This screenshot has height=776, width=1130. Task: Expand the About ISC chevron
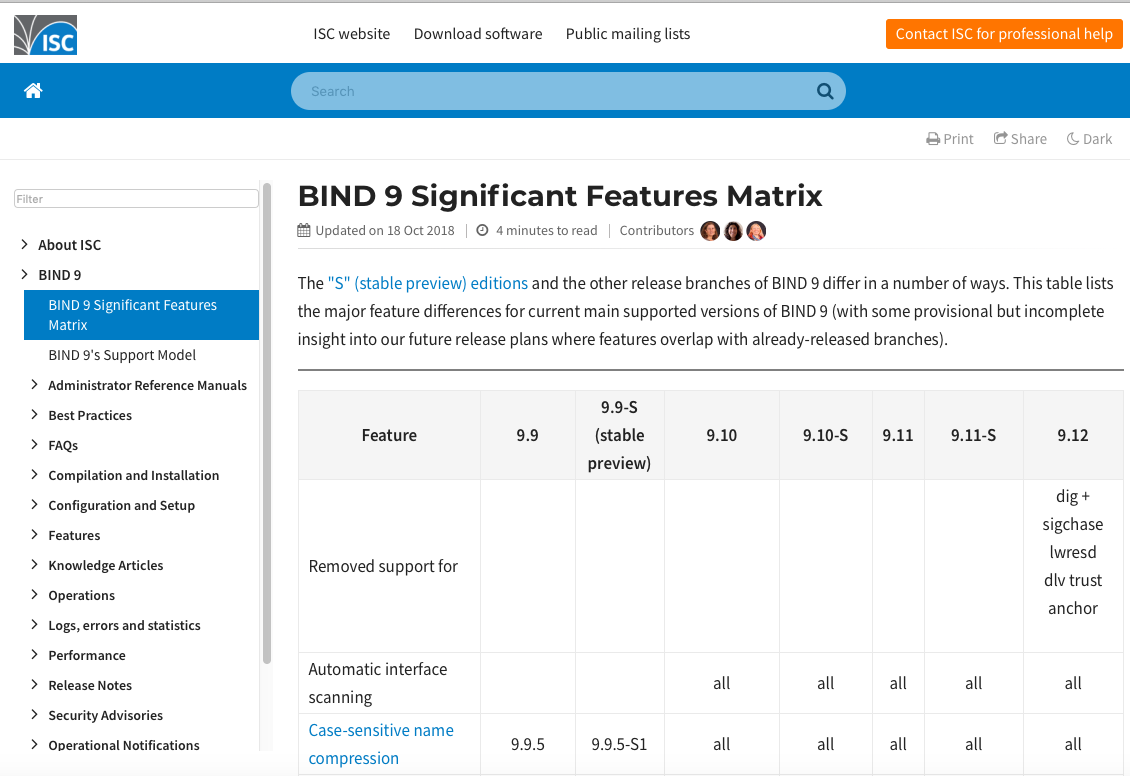[25, 244]
